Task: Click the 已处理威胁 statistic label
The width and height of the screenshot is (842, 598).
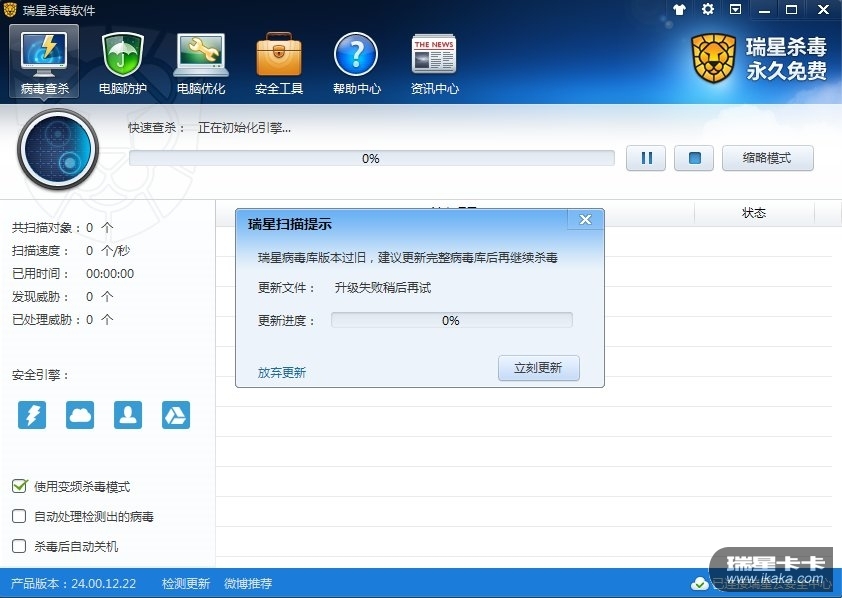Action: 46,320
